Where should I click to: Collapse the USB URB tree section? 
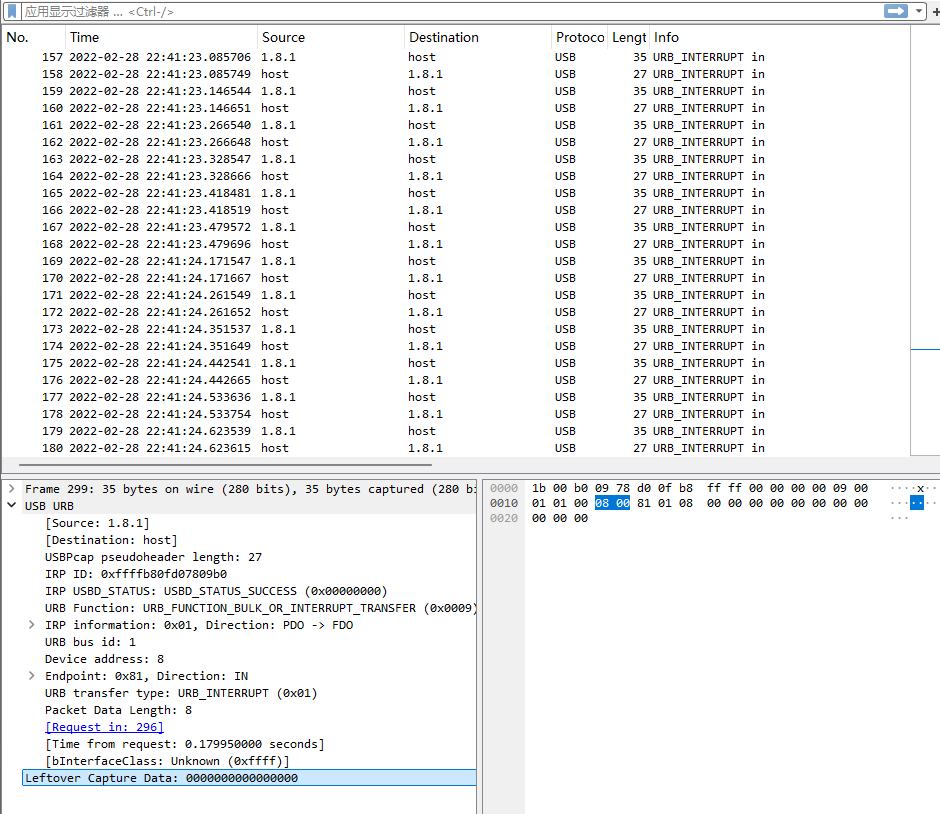pyautogui.click(x=11, y=506)
